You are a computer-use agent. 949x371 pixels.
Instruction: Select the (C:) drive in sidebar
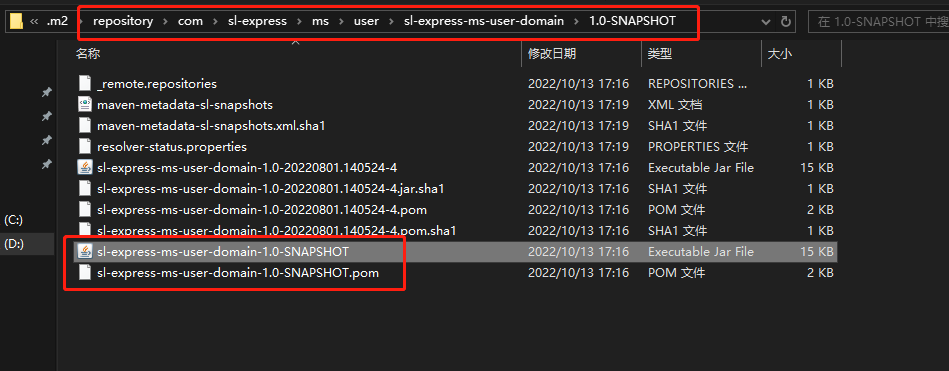13,220
